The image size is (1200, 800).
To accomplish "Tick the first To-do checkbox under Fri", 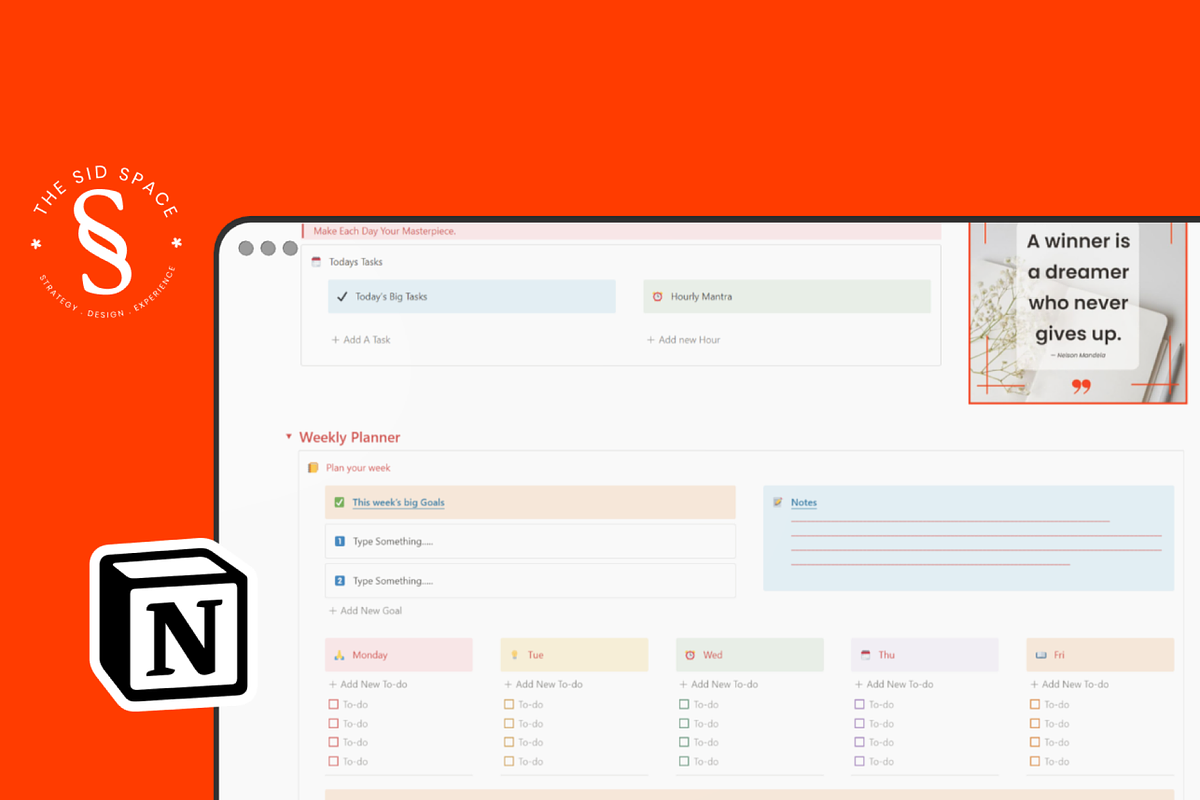I will [1035, 705].
